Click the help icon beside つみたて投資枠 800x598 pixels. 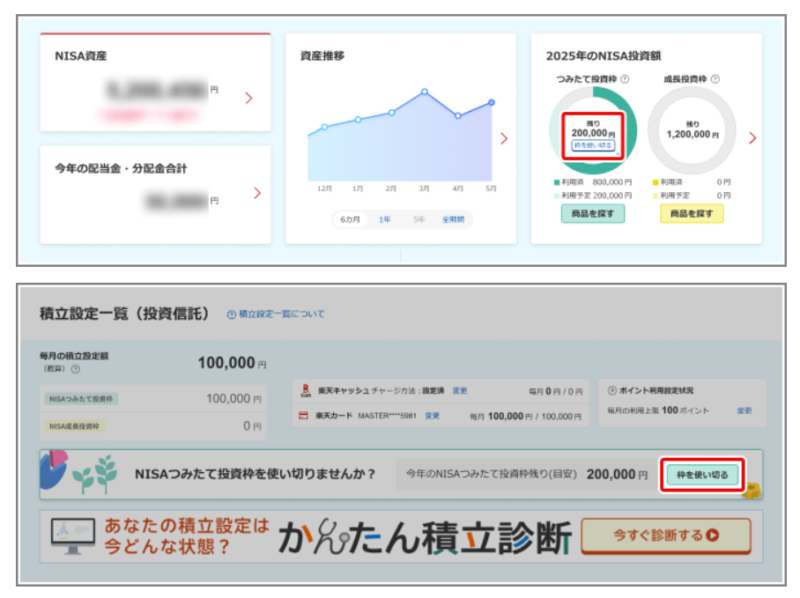tap(625, 78)
